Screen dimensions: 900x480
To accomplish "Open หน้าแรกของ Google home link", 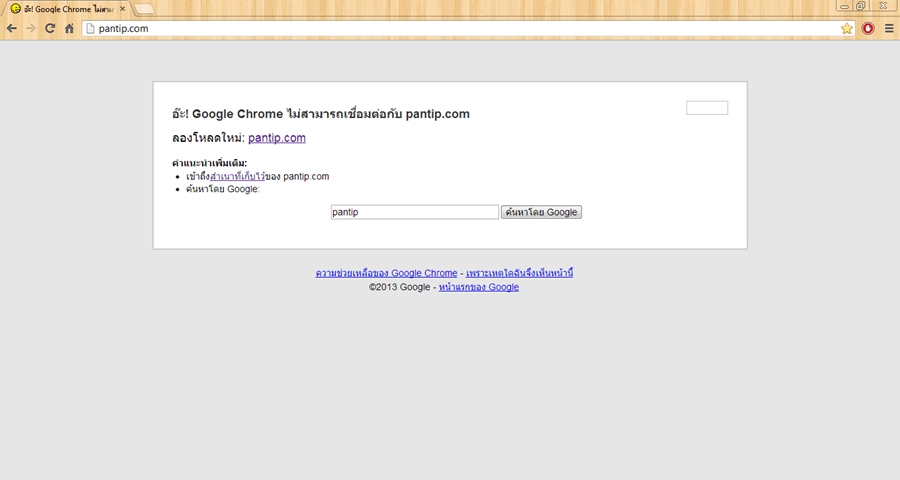I will 479,287.
